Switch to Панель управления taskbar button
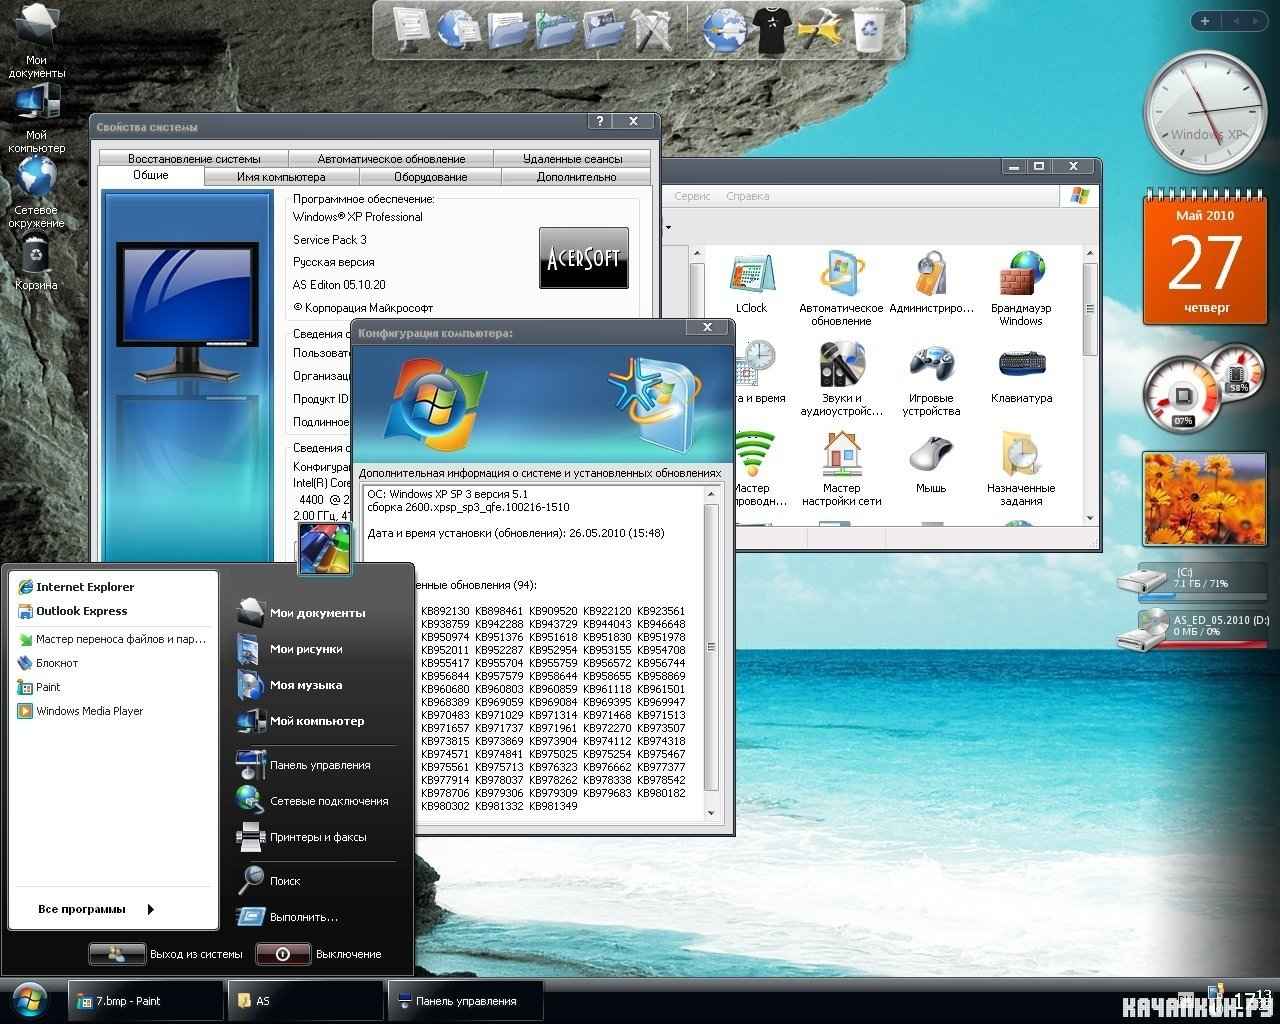 (x=466, y=1001)
